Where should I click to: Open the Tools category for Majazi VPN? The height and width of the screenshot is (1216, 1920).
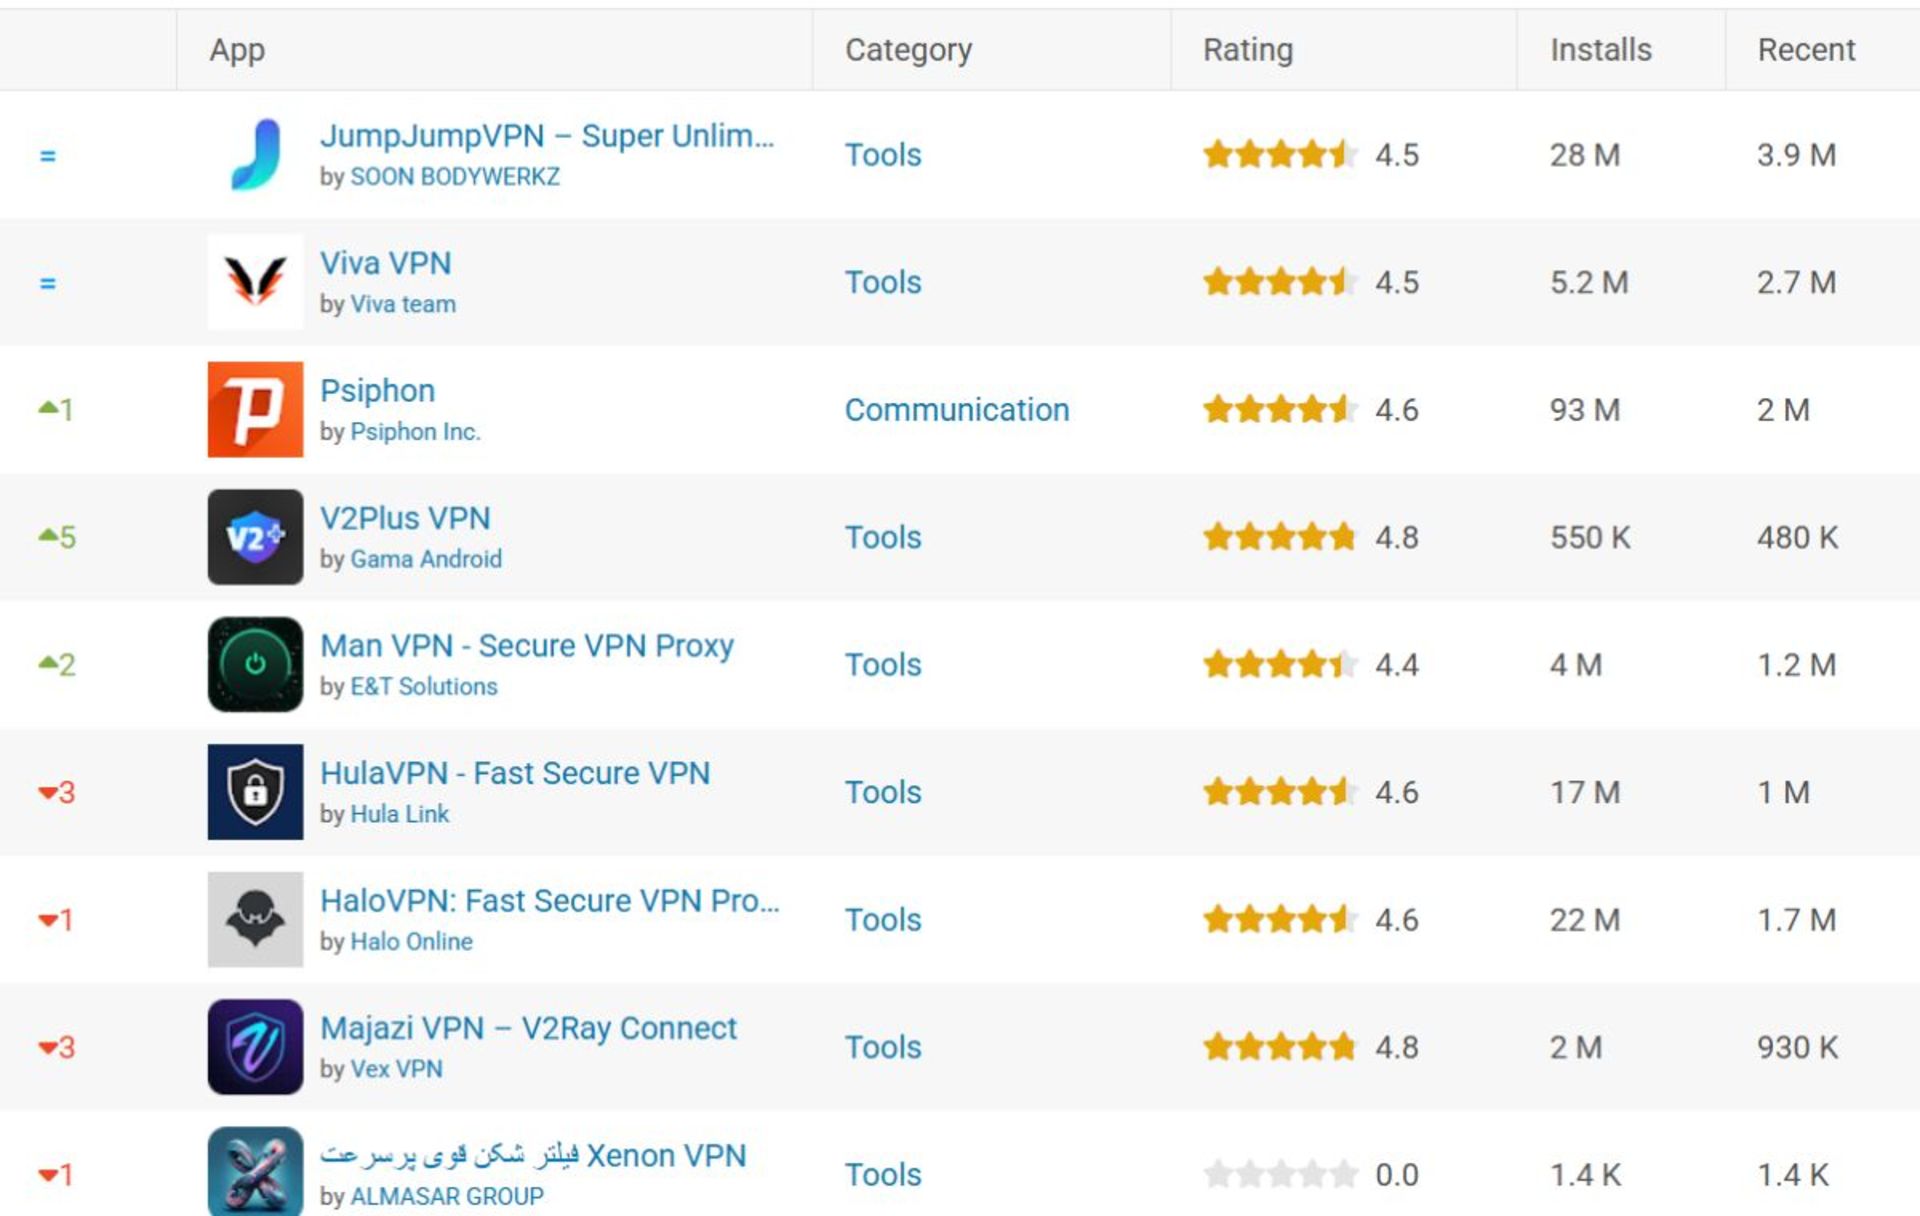(883, 1047)
